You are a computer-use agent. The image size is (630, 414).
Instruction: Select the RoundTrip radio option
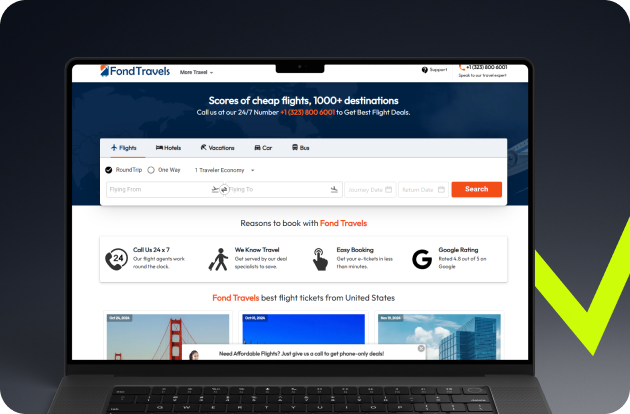pyautogui.click(x=109, y=170)
